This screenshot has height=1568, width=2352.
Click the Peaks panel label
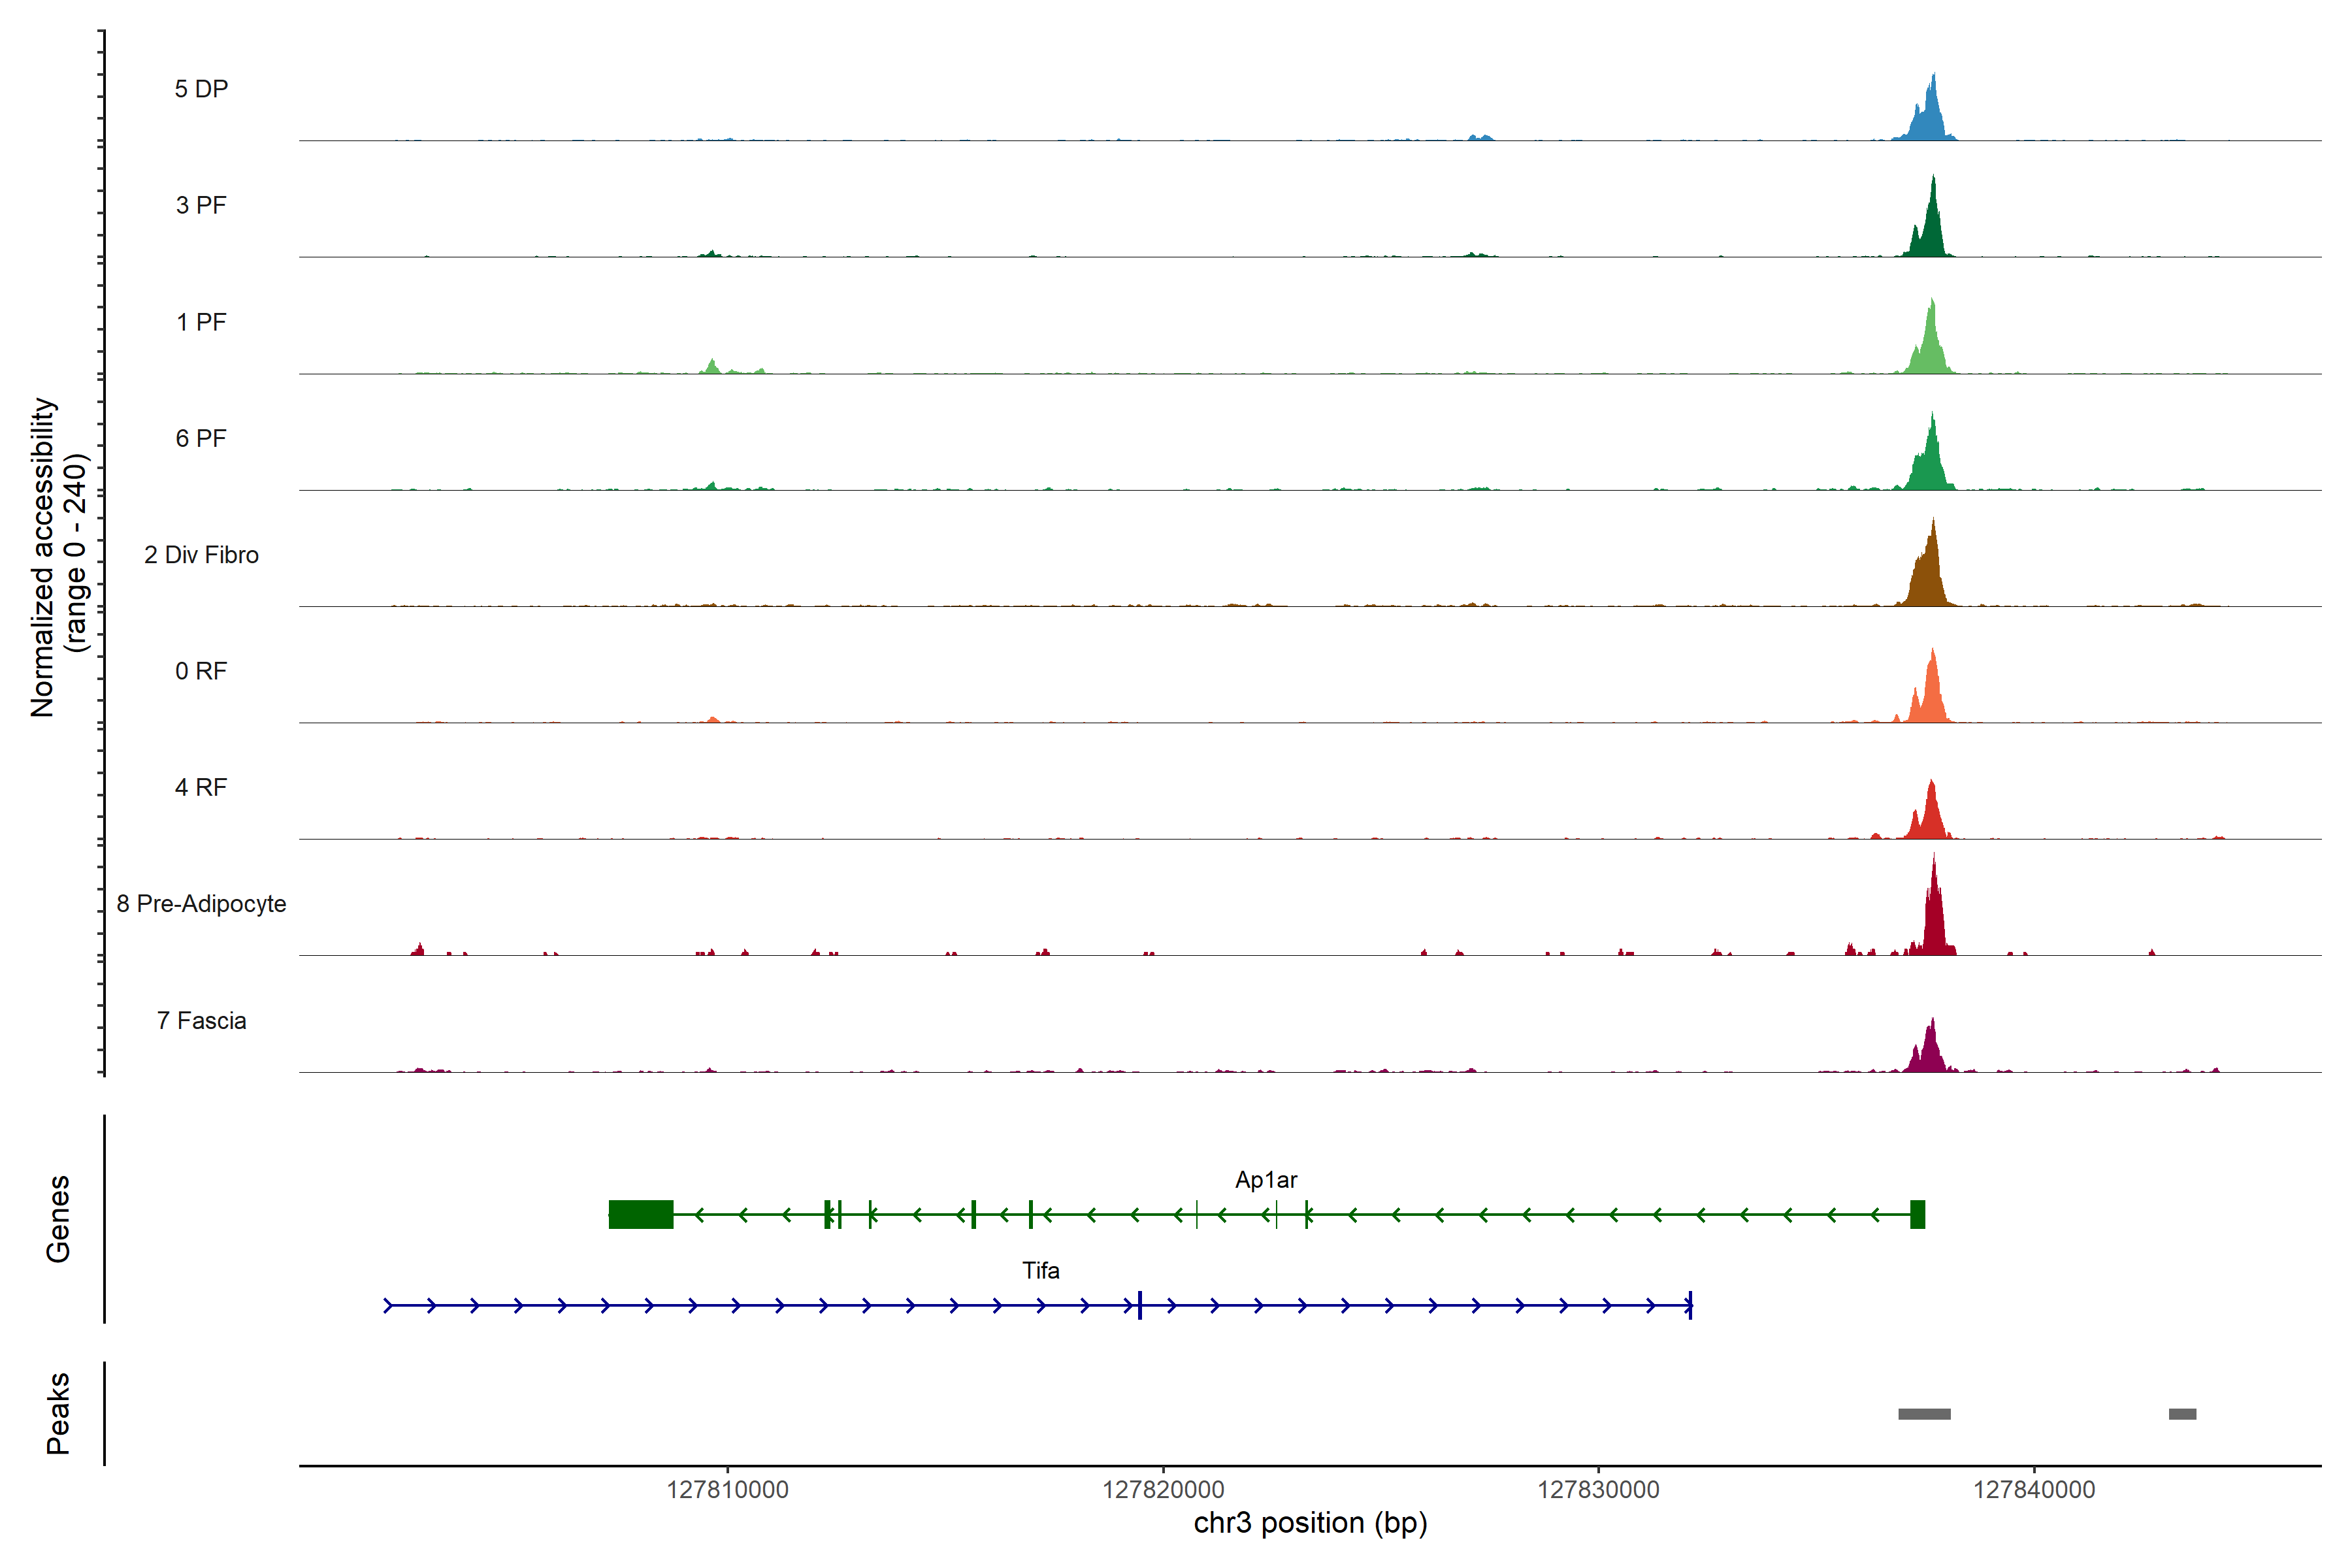click(x=58, y=1413)
